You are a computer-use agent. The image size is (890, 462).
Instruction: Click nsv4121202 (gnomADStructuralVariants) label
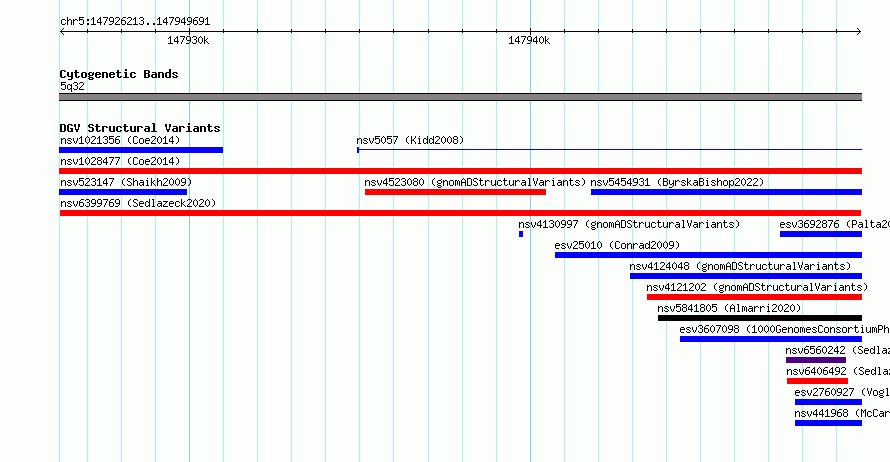click(757, 287)
